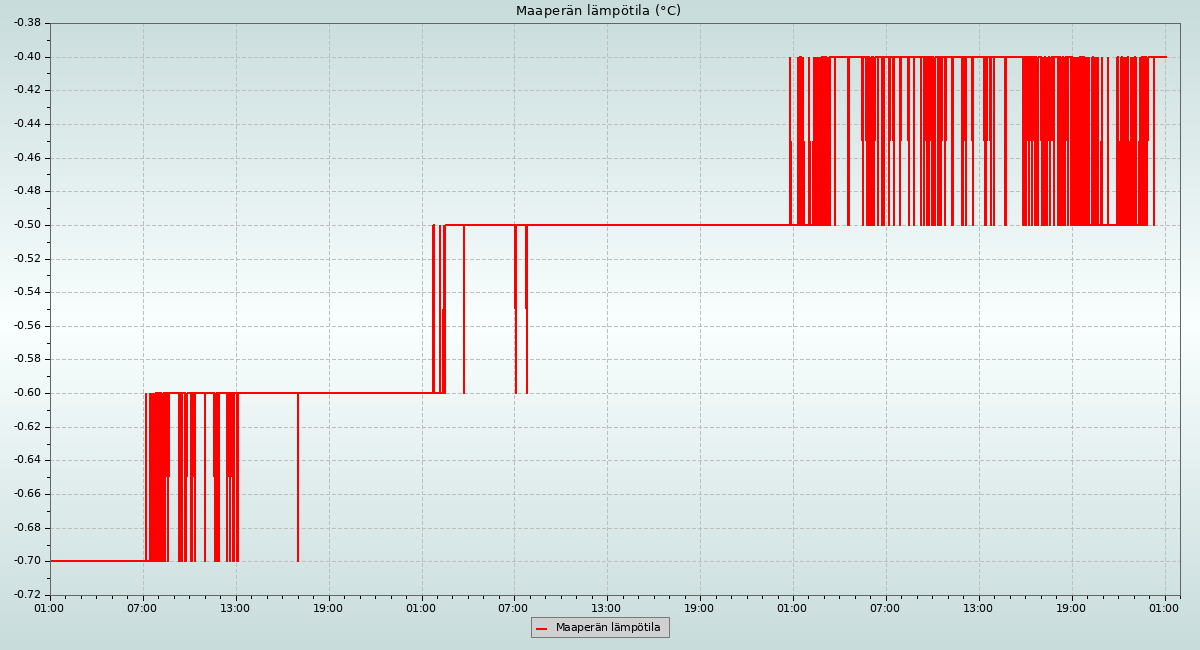The height and width of the screenshot is (650, 1200).
Task: Click the leftmost 01:00 x-axis label
Action: point(49,607)
